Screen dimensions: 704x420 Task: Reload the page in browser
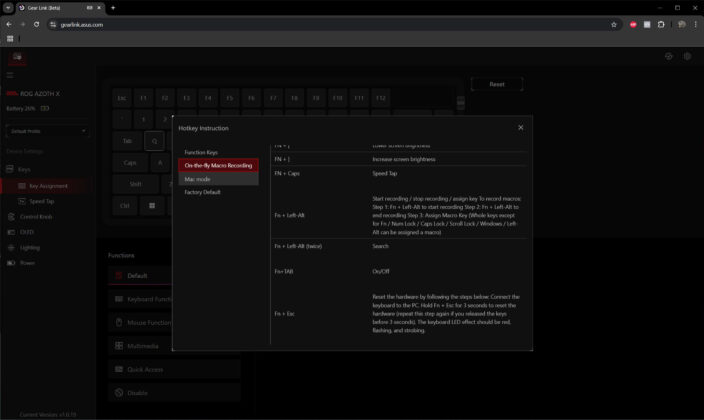click(x=36, y=24)
